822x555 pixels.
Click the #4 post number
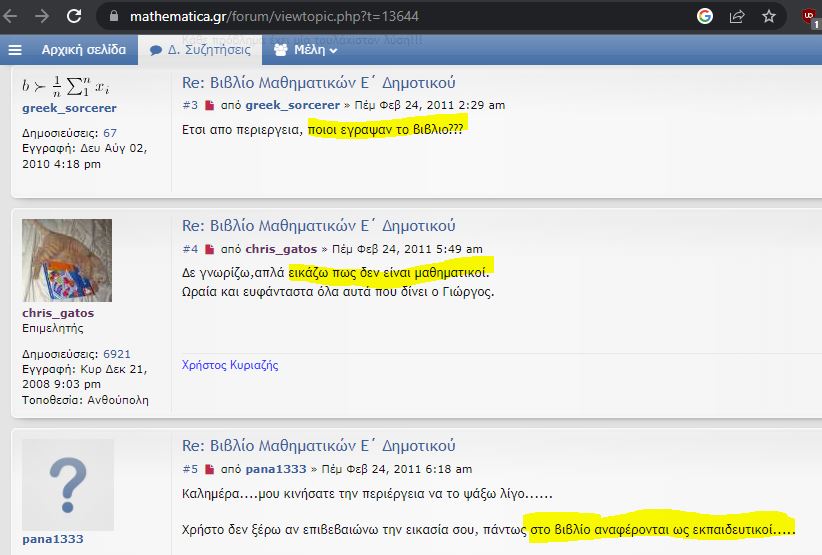[190, 249]
